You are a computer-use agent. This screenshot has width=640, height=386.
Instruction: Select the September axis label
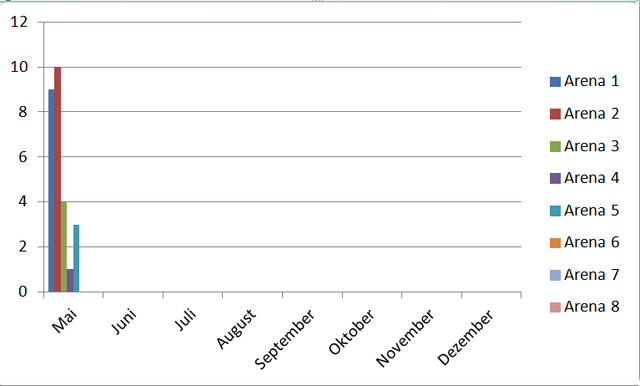click(284, 339)
